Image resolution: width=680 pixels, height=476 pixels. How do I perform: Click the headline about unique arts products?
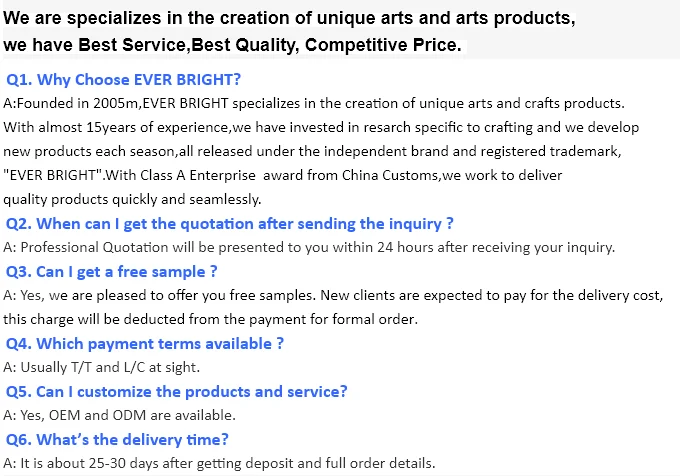(x=290, y=19)
